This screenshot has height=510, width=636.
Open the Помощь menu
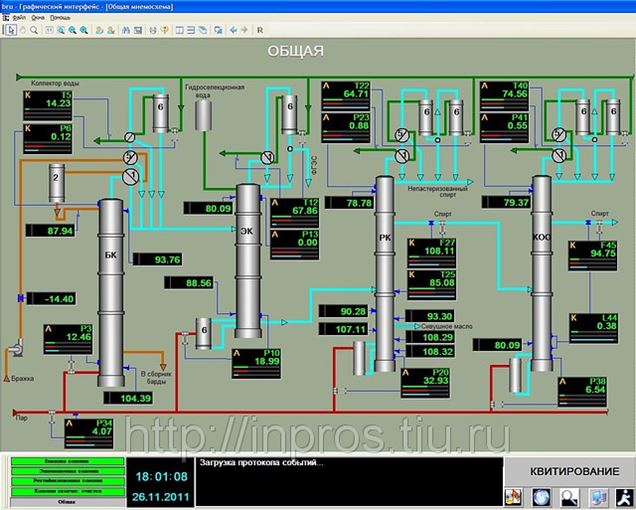60,18
